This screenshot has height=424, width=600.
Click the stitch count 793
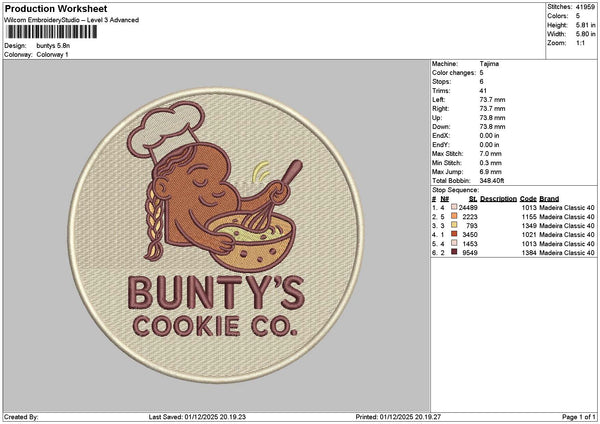point(472,225)
